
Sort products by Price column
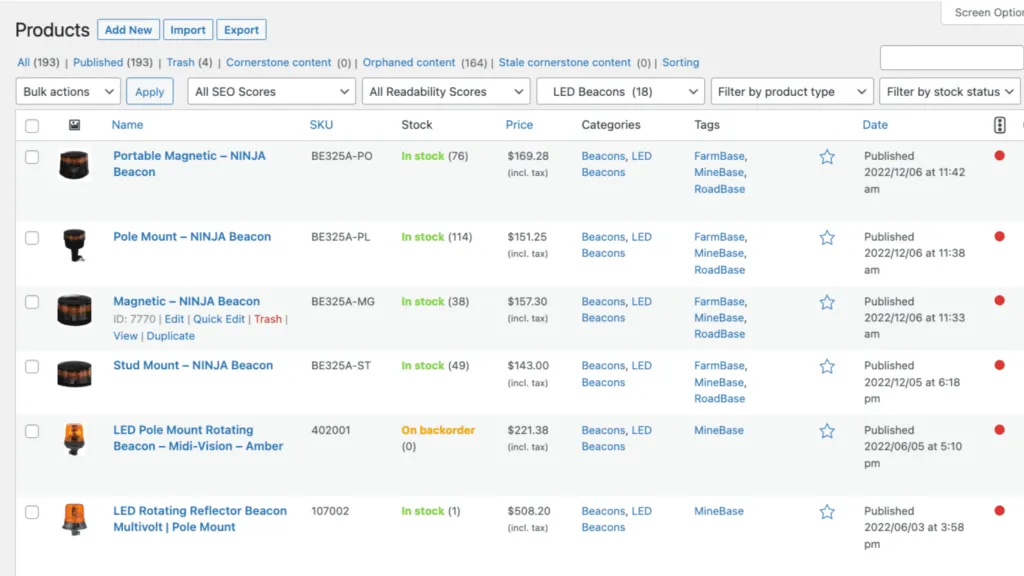(x=519, y=125)
